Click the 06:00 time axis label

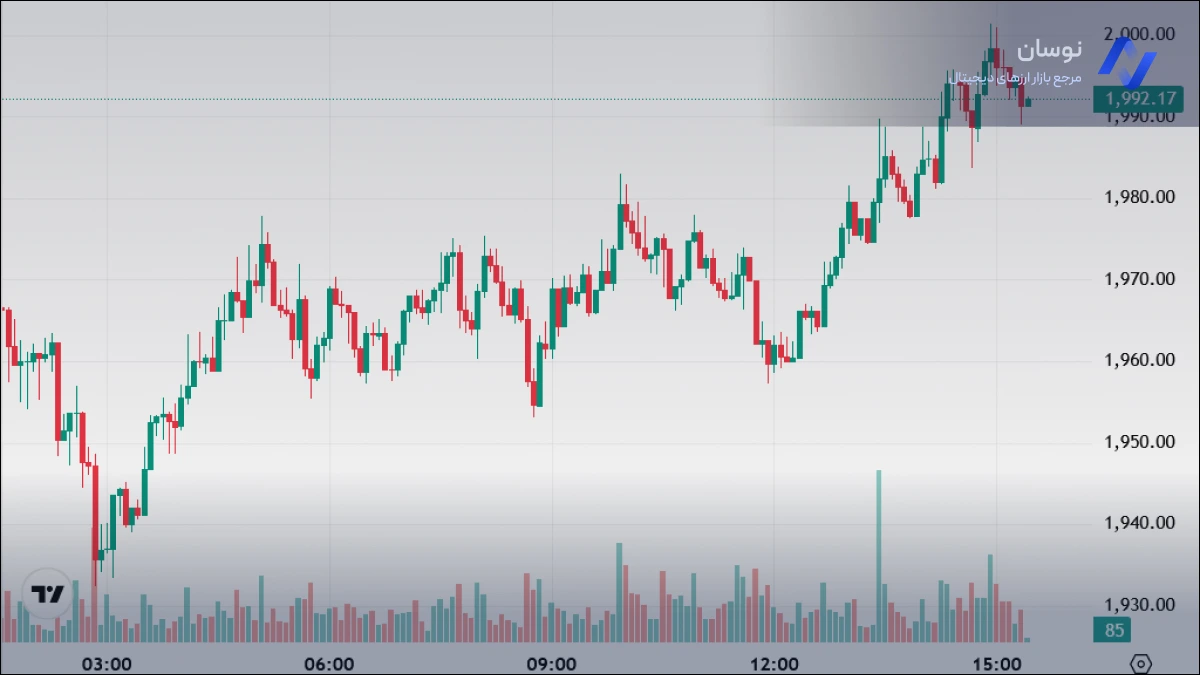pyautogui.click(x=328, y=664)
